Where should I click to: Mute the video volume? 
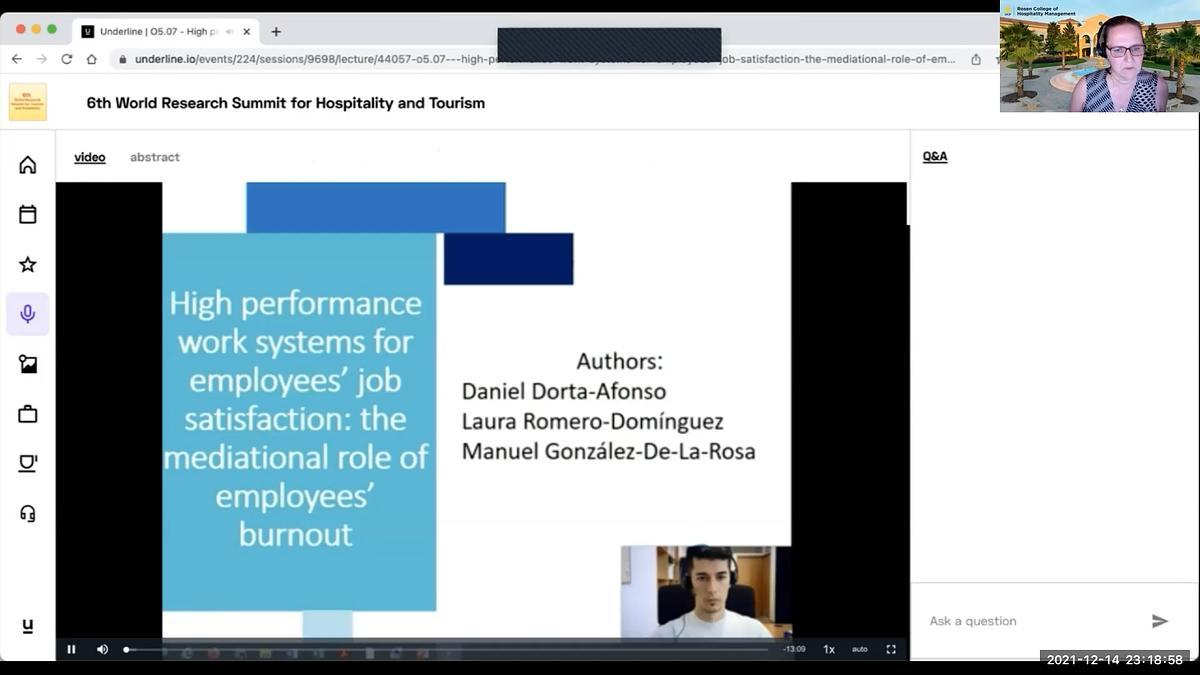point(102,649)
